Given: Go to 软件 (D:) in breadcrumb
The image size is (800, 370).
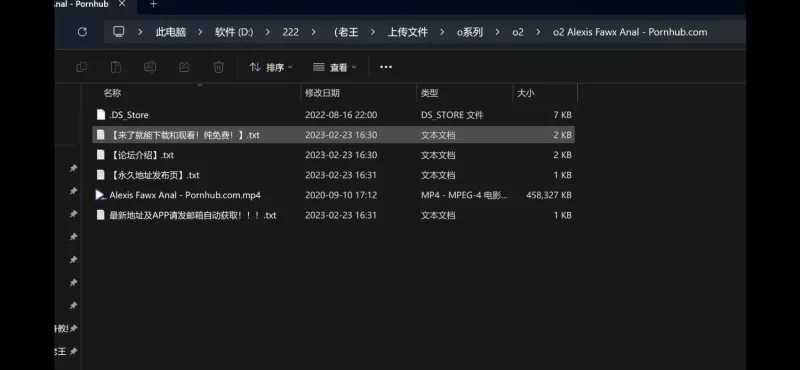Looking at the screenshot, I should click(x=234, y=32).
